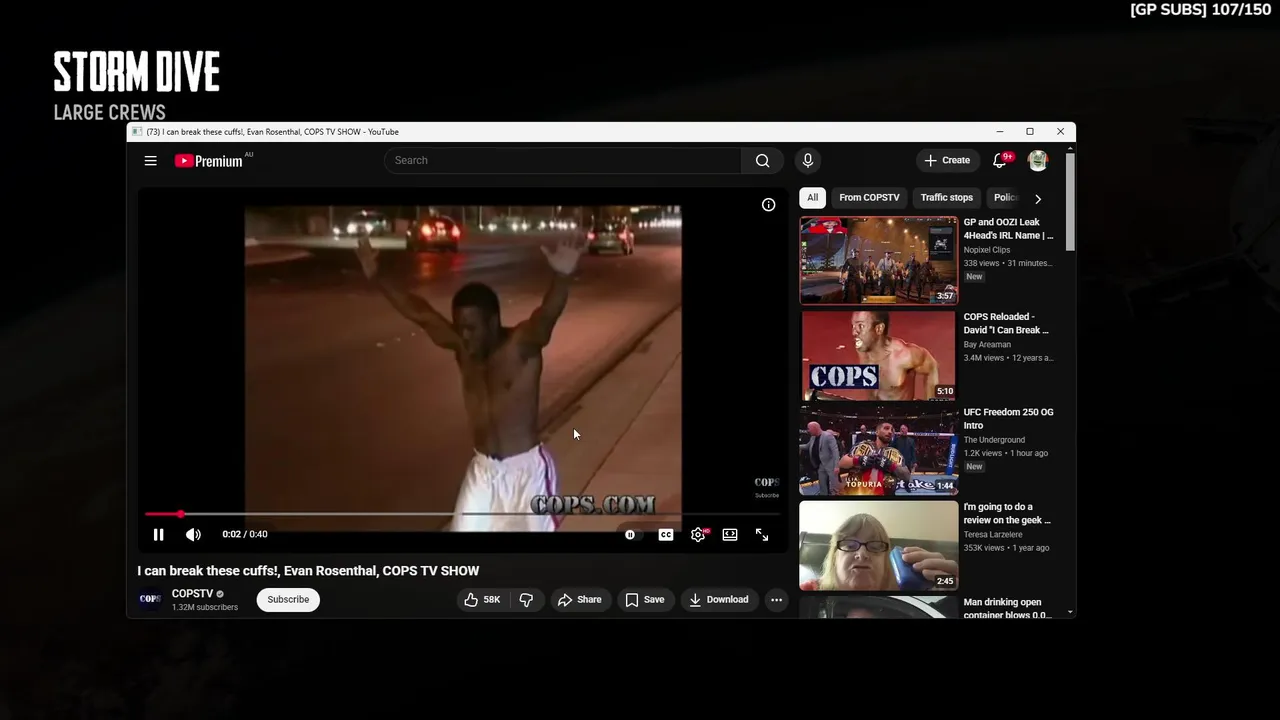Show next filter chips arrow

point(1037,198)
